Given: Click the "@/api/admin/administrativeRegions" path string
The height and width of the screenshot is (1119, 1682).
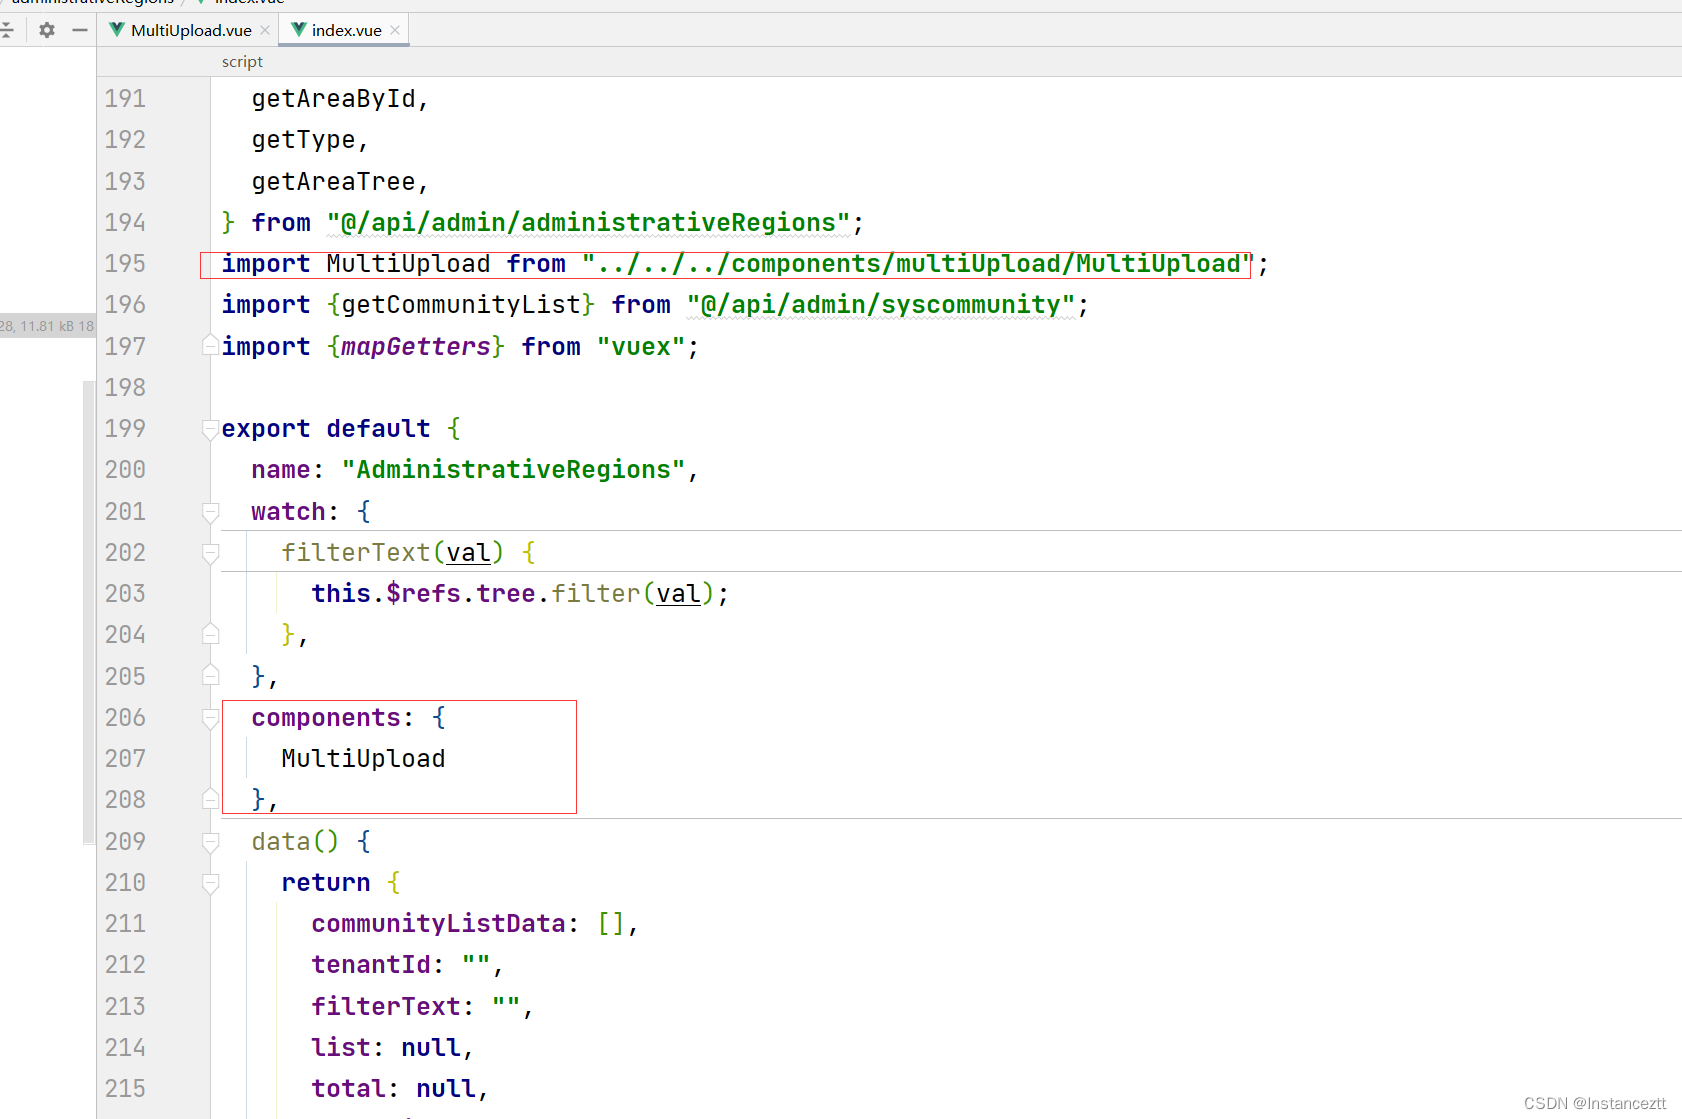Looking at the screenshot, I should tap(589, 223).
